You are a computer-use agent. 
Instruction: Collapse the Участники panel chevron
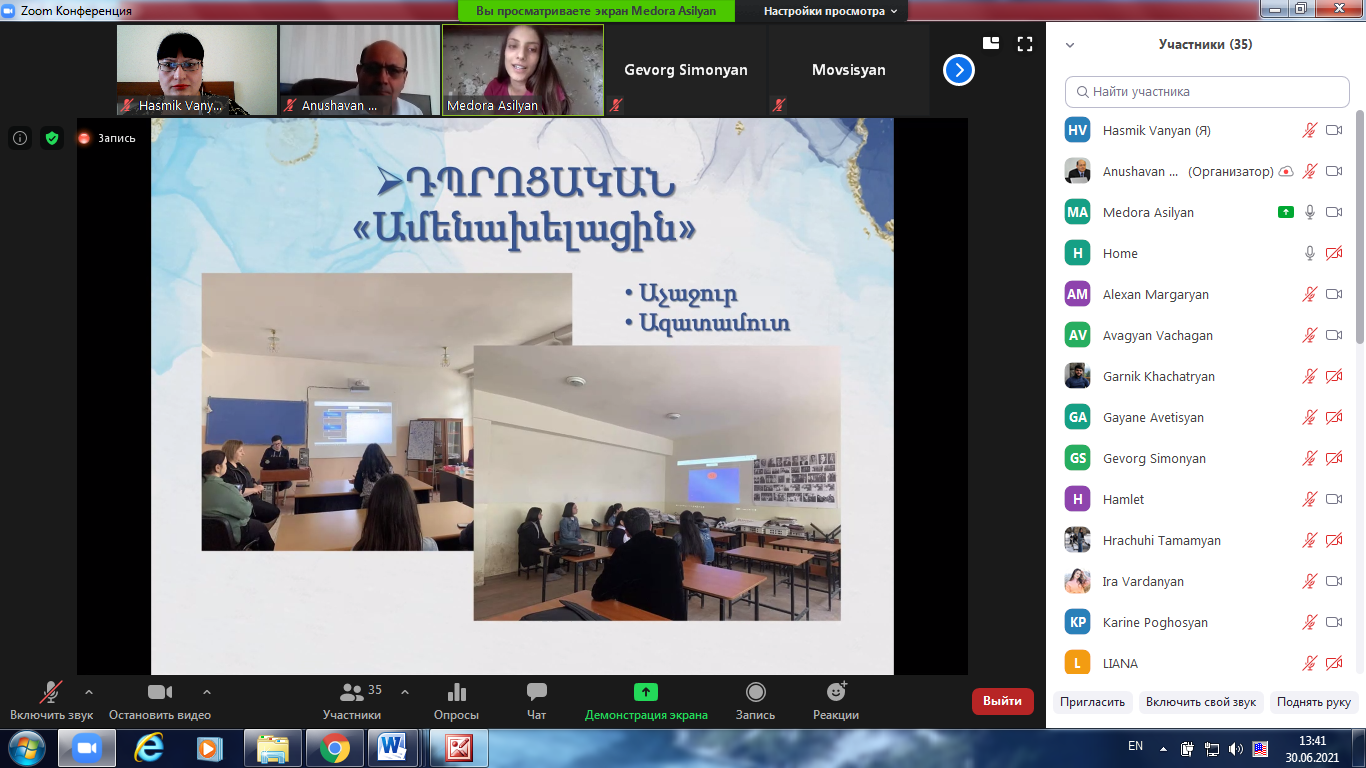(1070, 45)
